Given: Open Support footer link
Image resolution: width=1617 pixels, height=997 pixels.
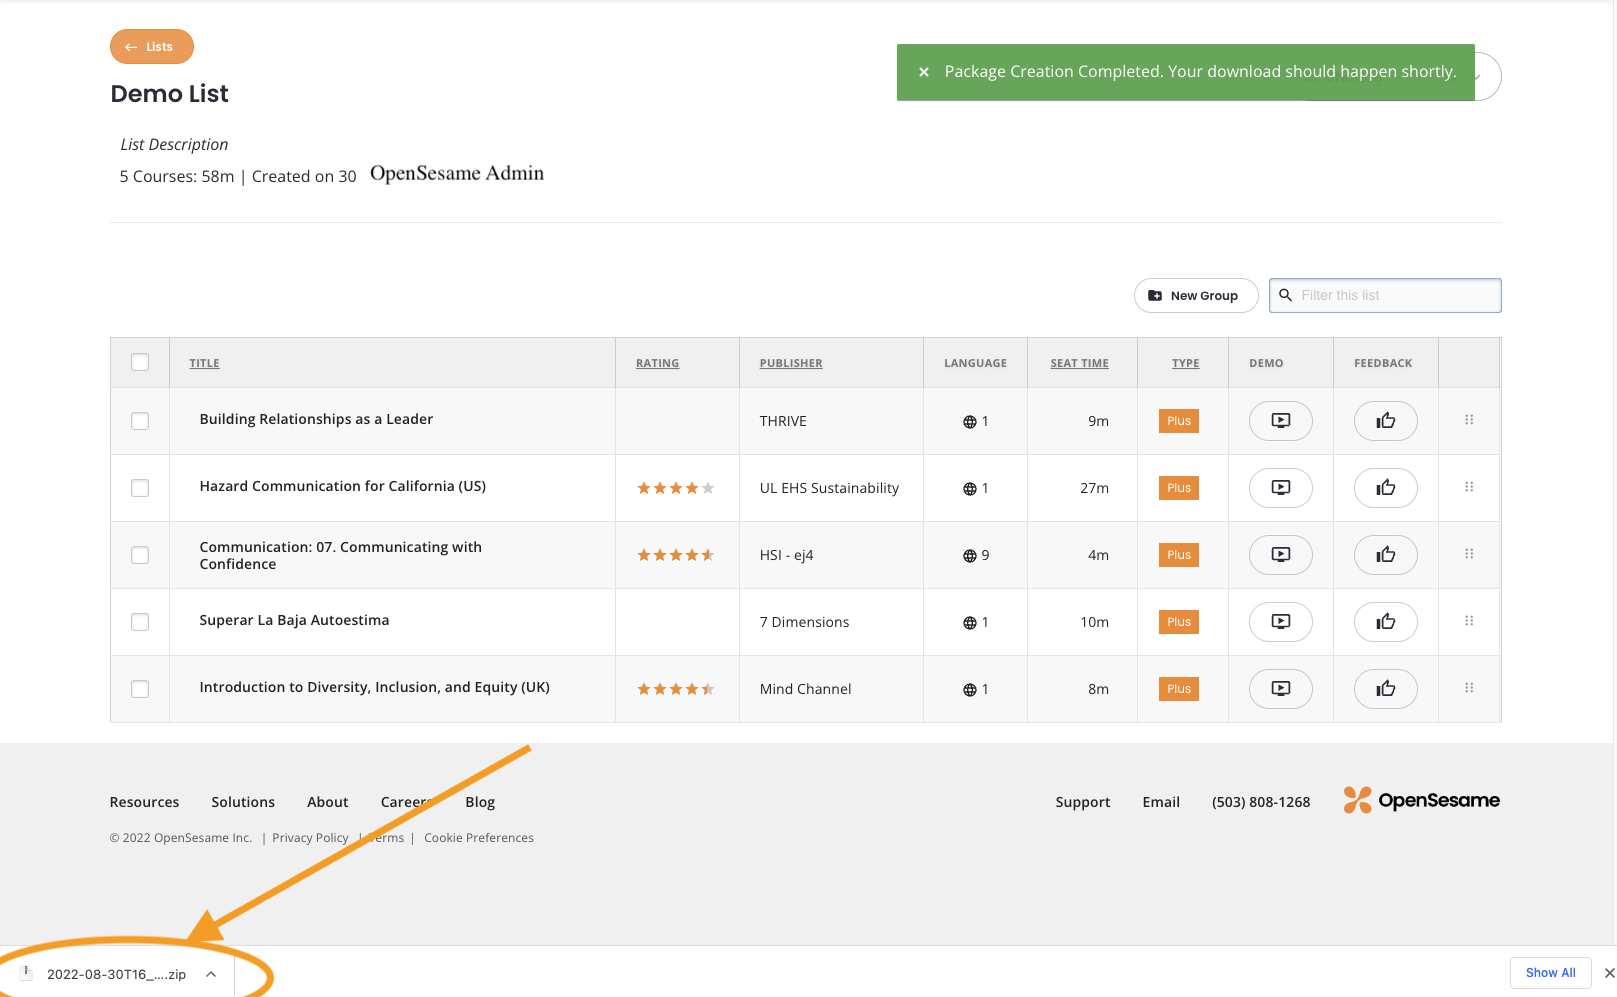Looking at the screenshot, I should (x=1083, y=802).
